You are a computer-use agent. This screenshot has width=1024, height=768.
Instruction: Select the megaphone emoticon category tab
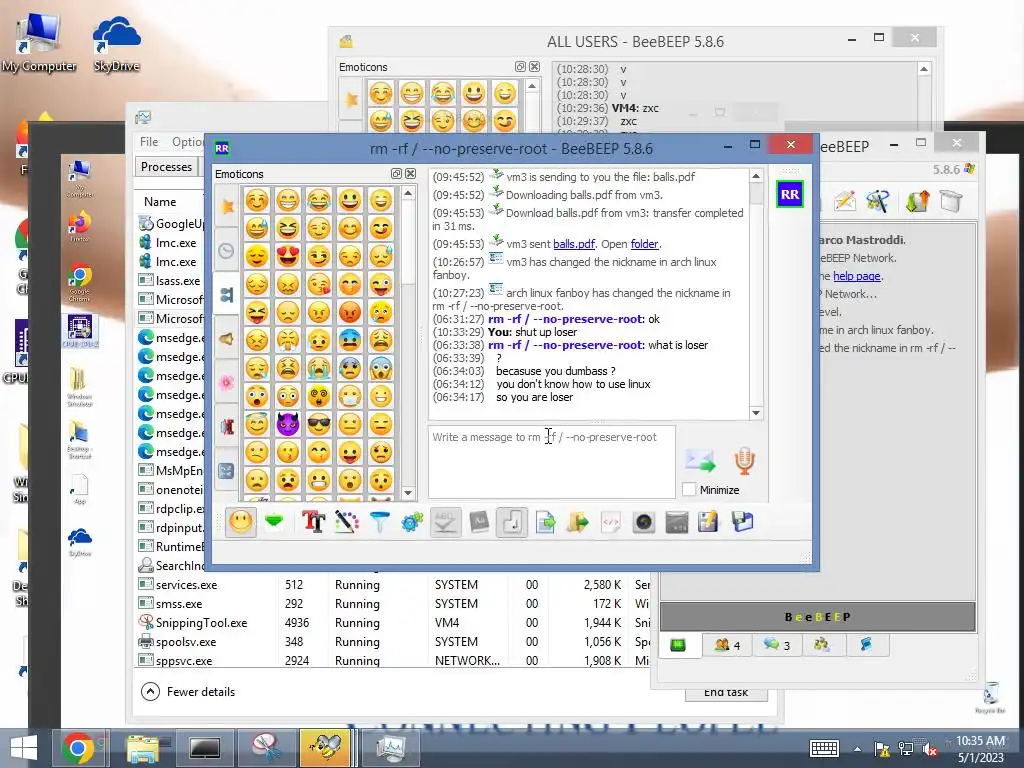(x=227, y=339)
